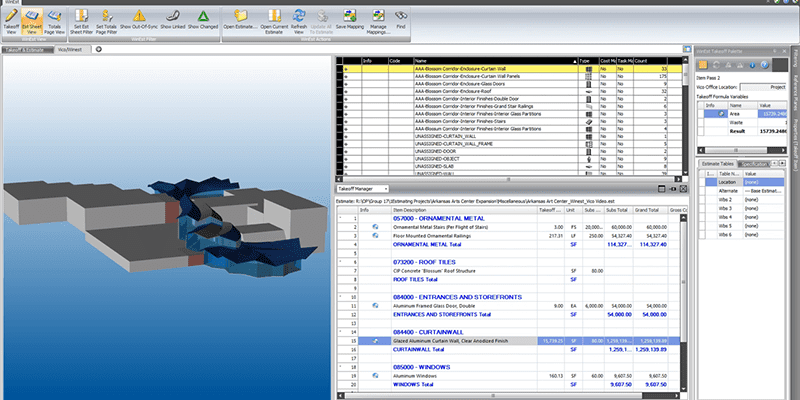Select the Estimate Tables tab
Image resolution: width=800 pixels, height=400 pixels.
pos(719,163)
